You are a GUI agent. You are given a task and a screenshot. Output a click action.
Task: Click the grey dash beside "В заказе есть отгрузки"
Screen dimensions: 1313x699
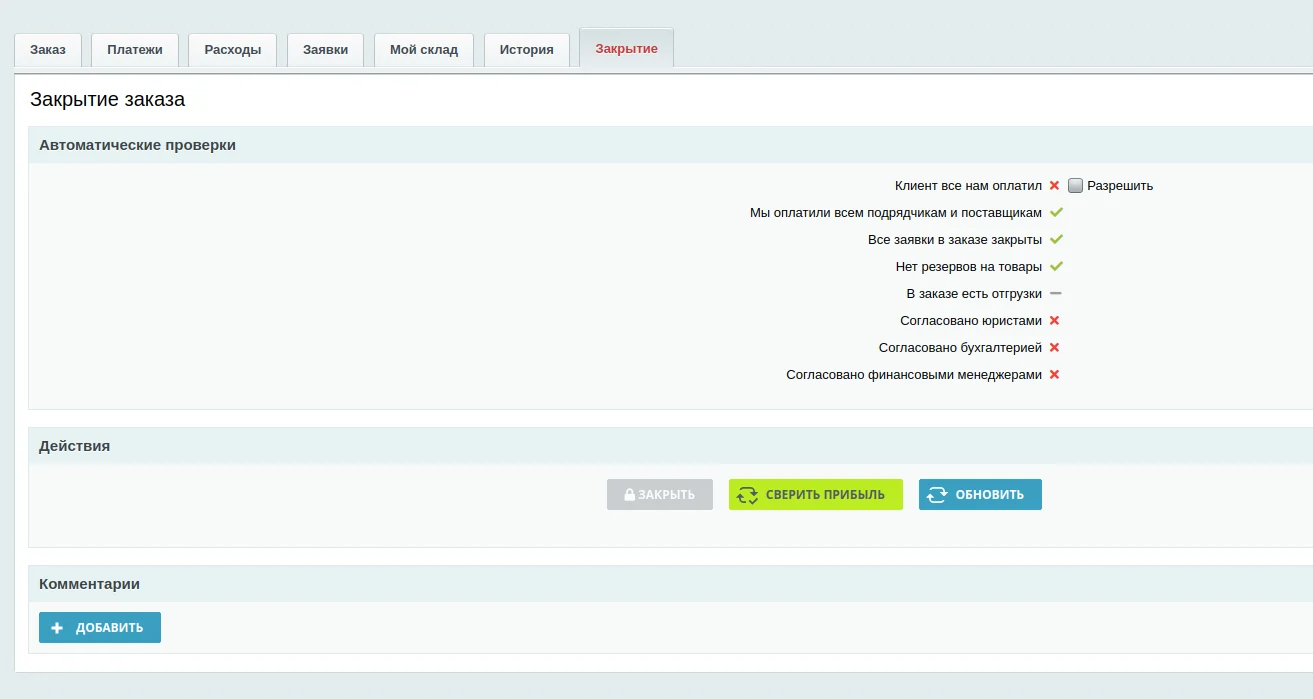tap(1055, 294)
